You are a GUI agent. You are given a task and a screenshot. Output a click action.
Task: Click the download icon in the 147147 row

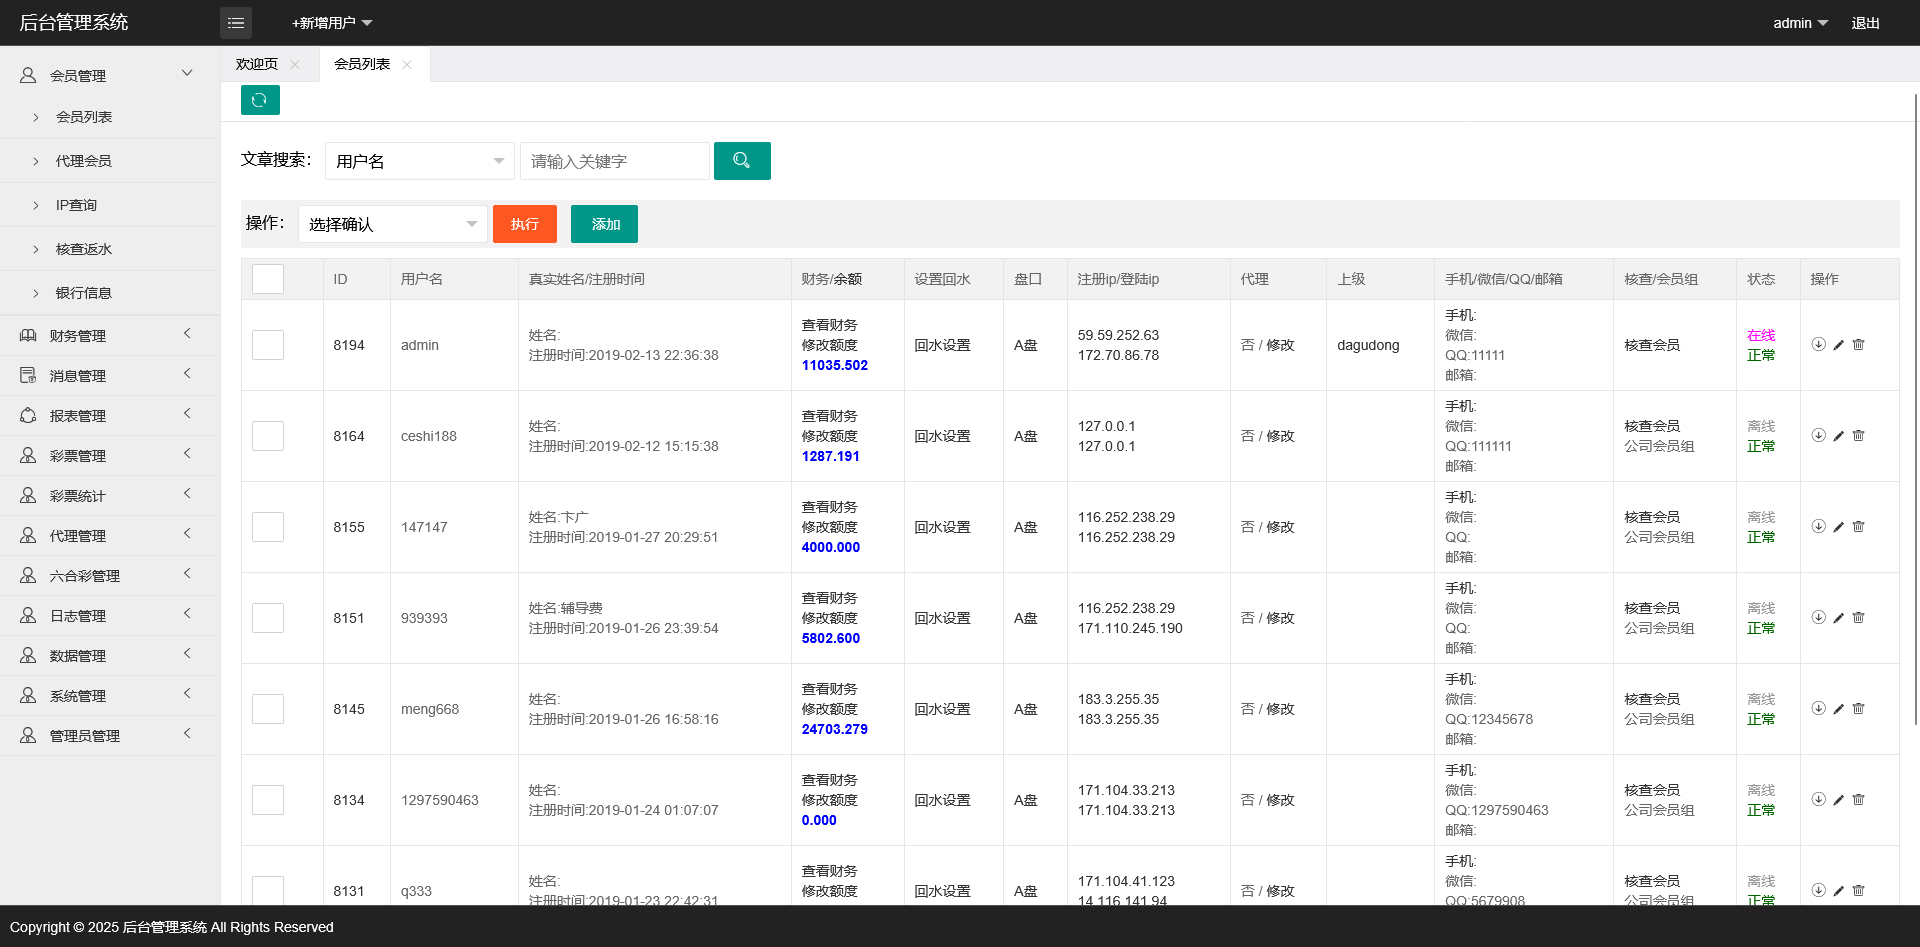tap(1818, 527)
